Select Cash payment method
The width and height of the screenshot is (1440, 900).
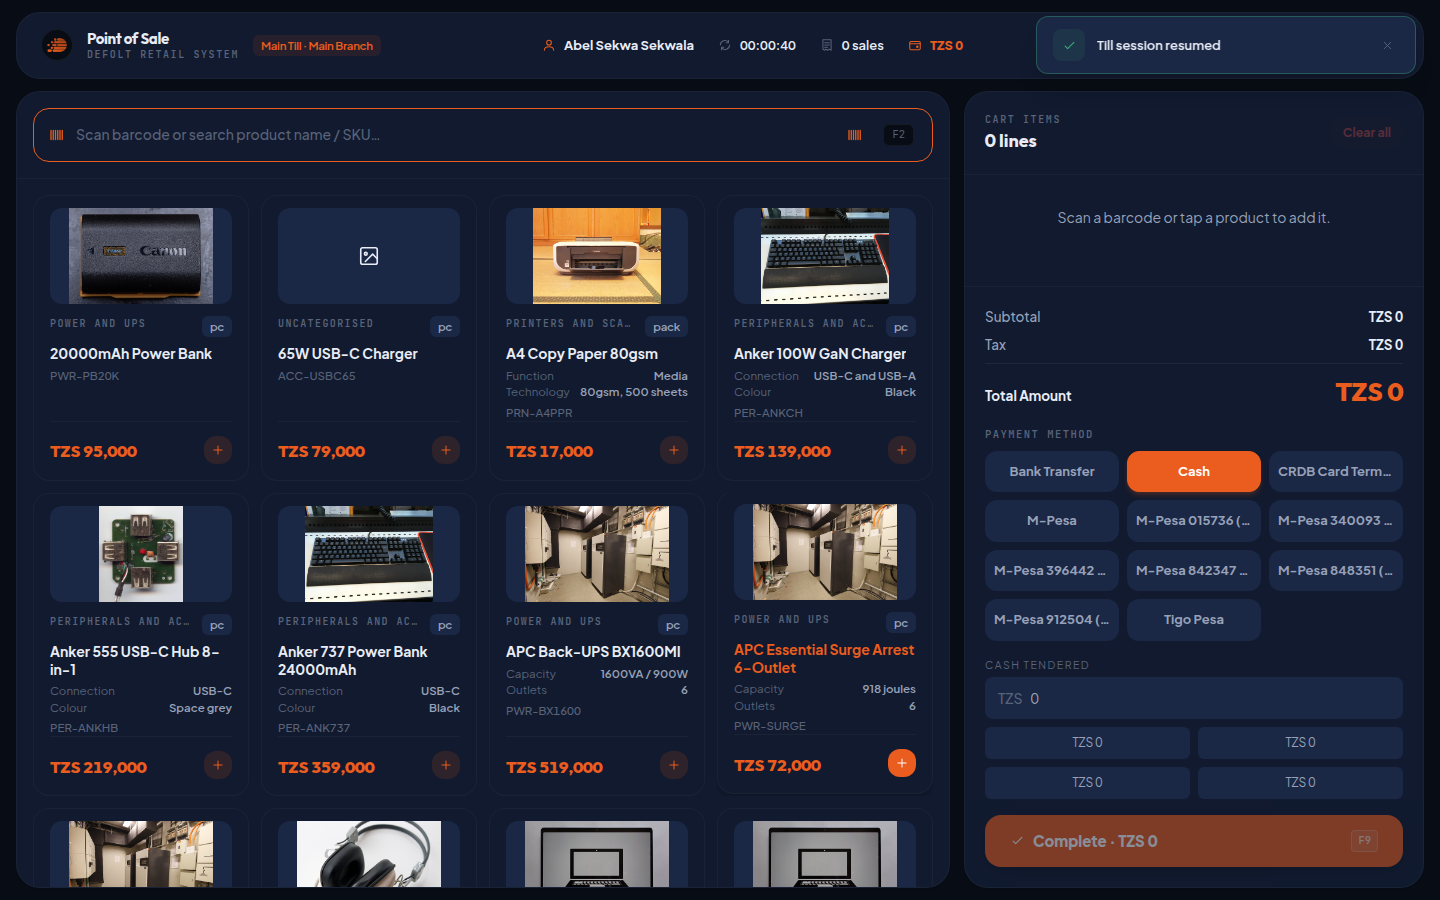(1194, 472)
